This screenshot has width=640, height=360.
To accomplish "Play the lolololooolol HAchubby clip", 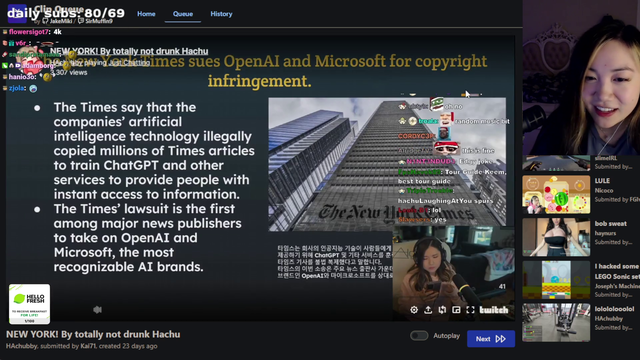I will (556, 322).
